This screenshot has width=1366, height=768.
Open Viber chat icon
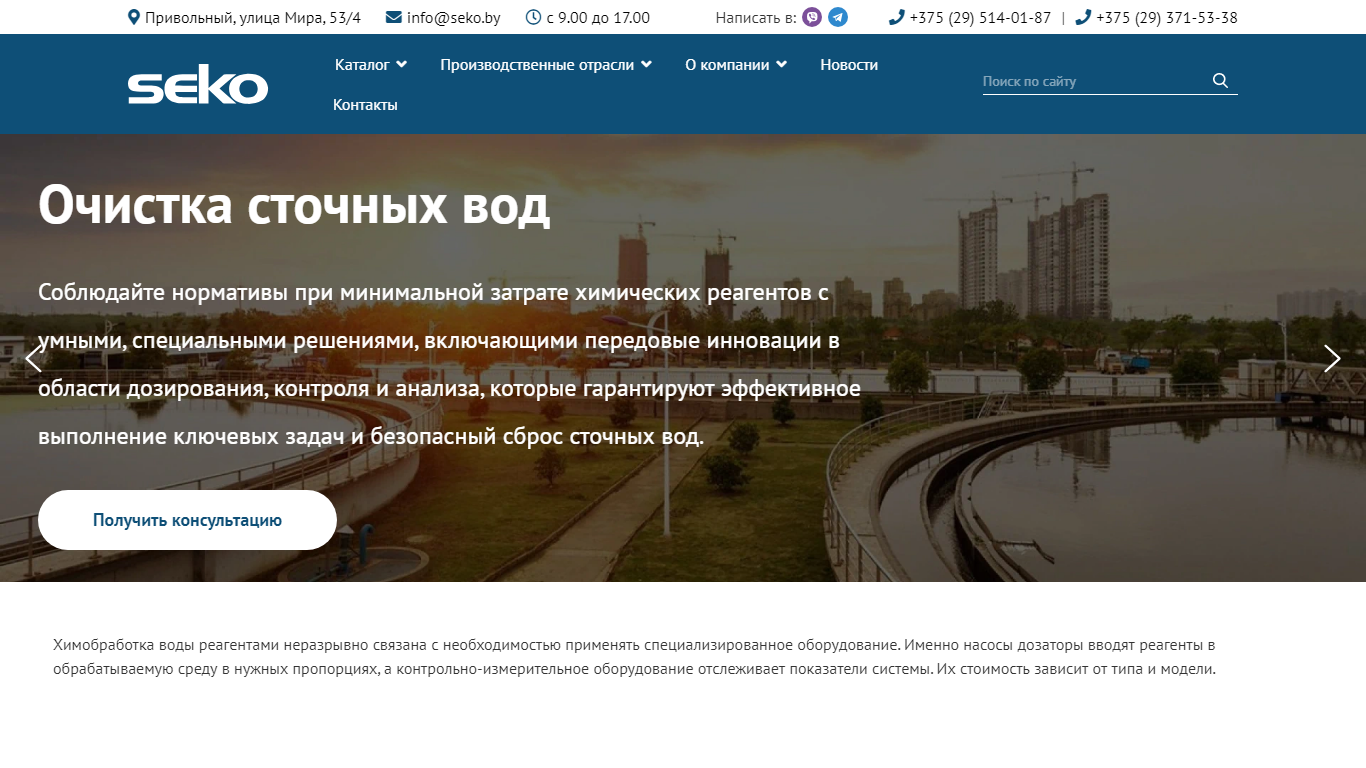click(x=812, y=17)
